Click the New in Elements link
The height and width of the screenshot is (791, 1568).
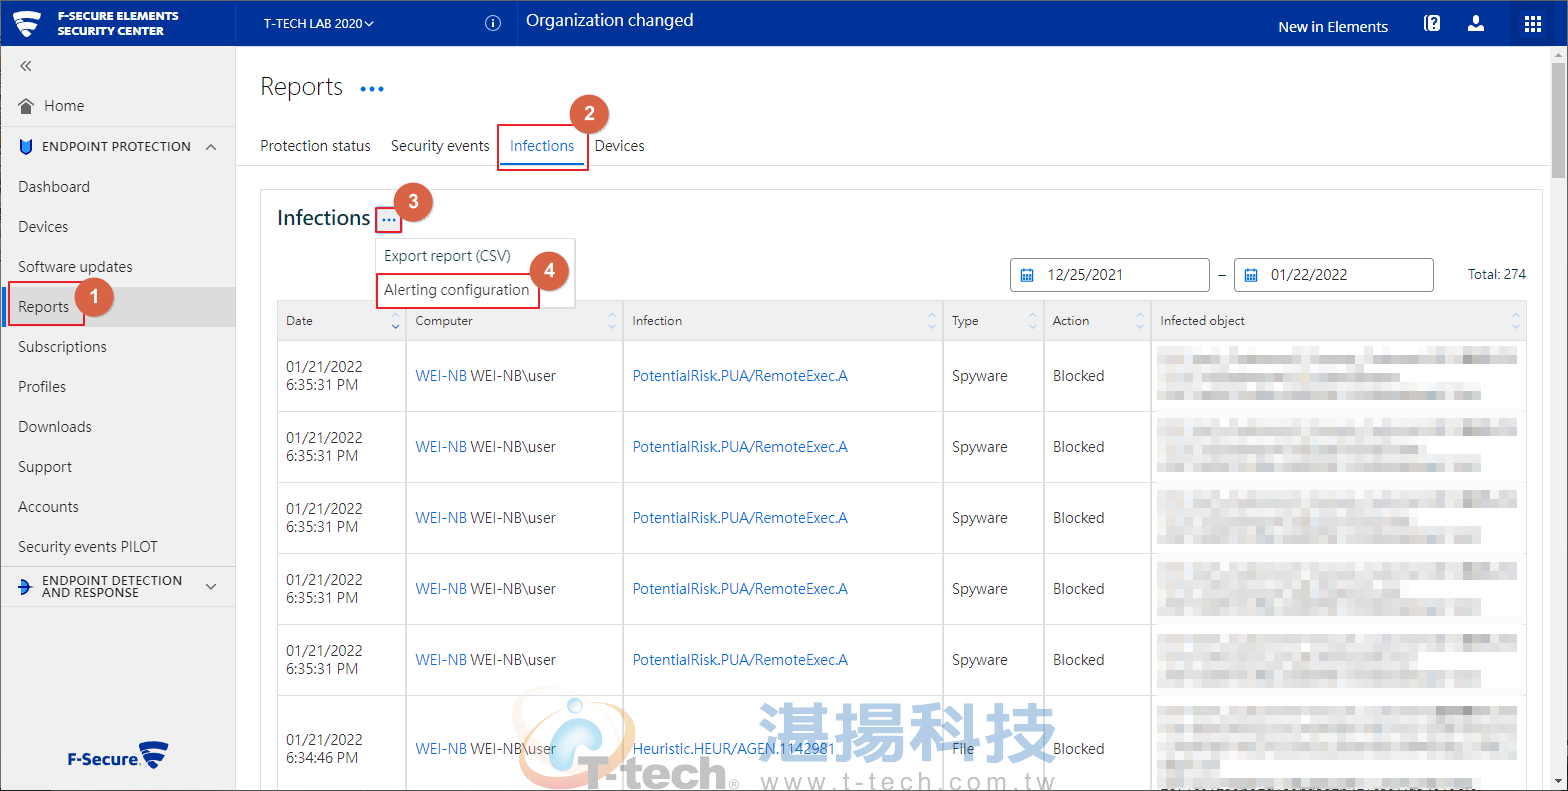[x=1333, y=27]
